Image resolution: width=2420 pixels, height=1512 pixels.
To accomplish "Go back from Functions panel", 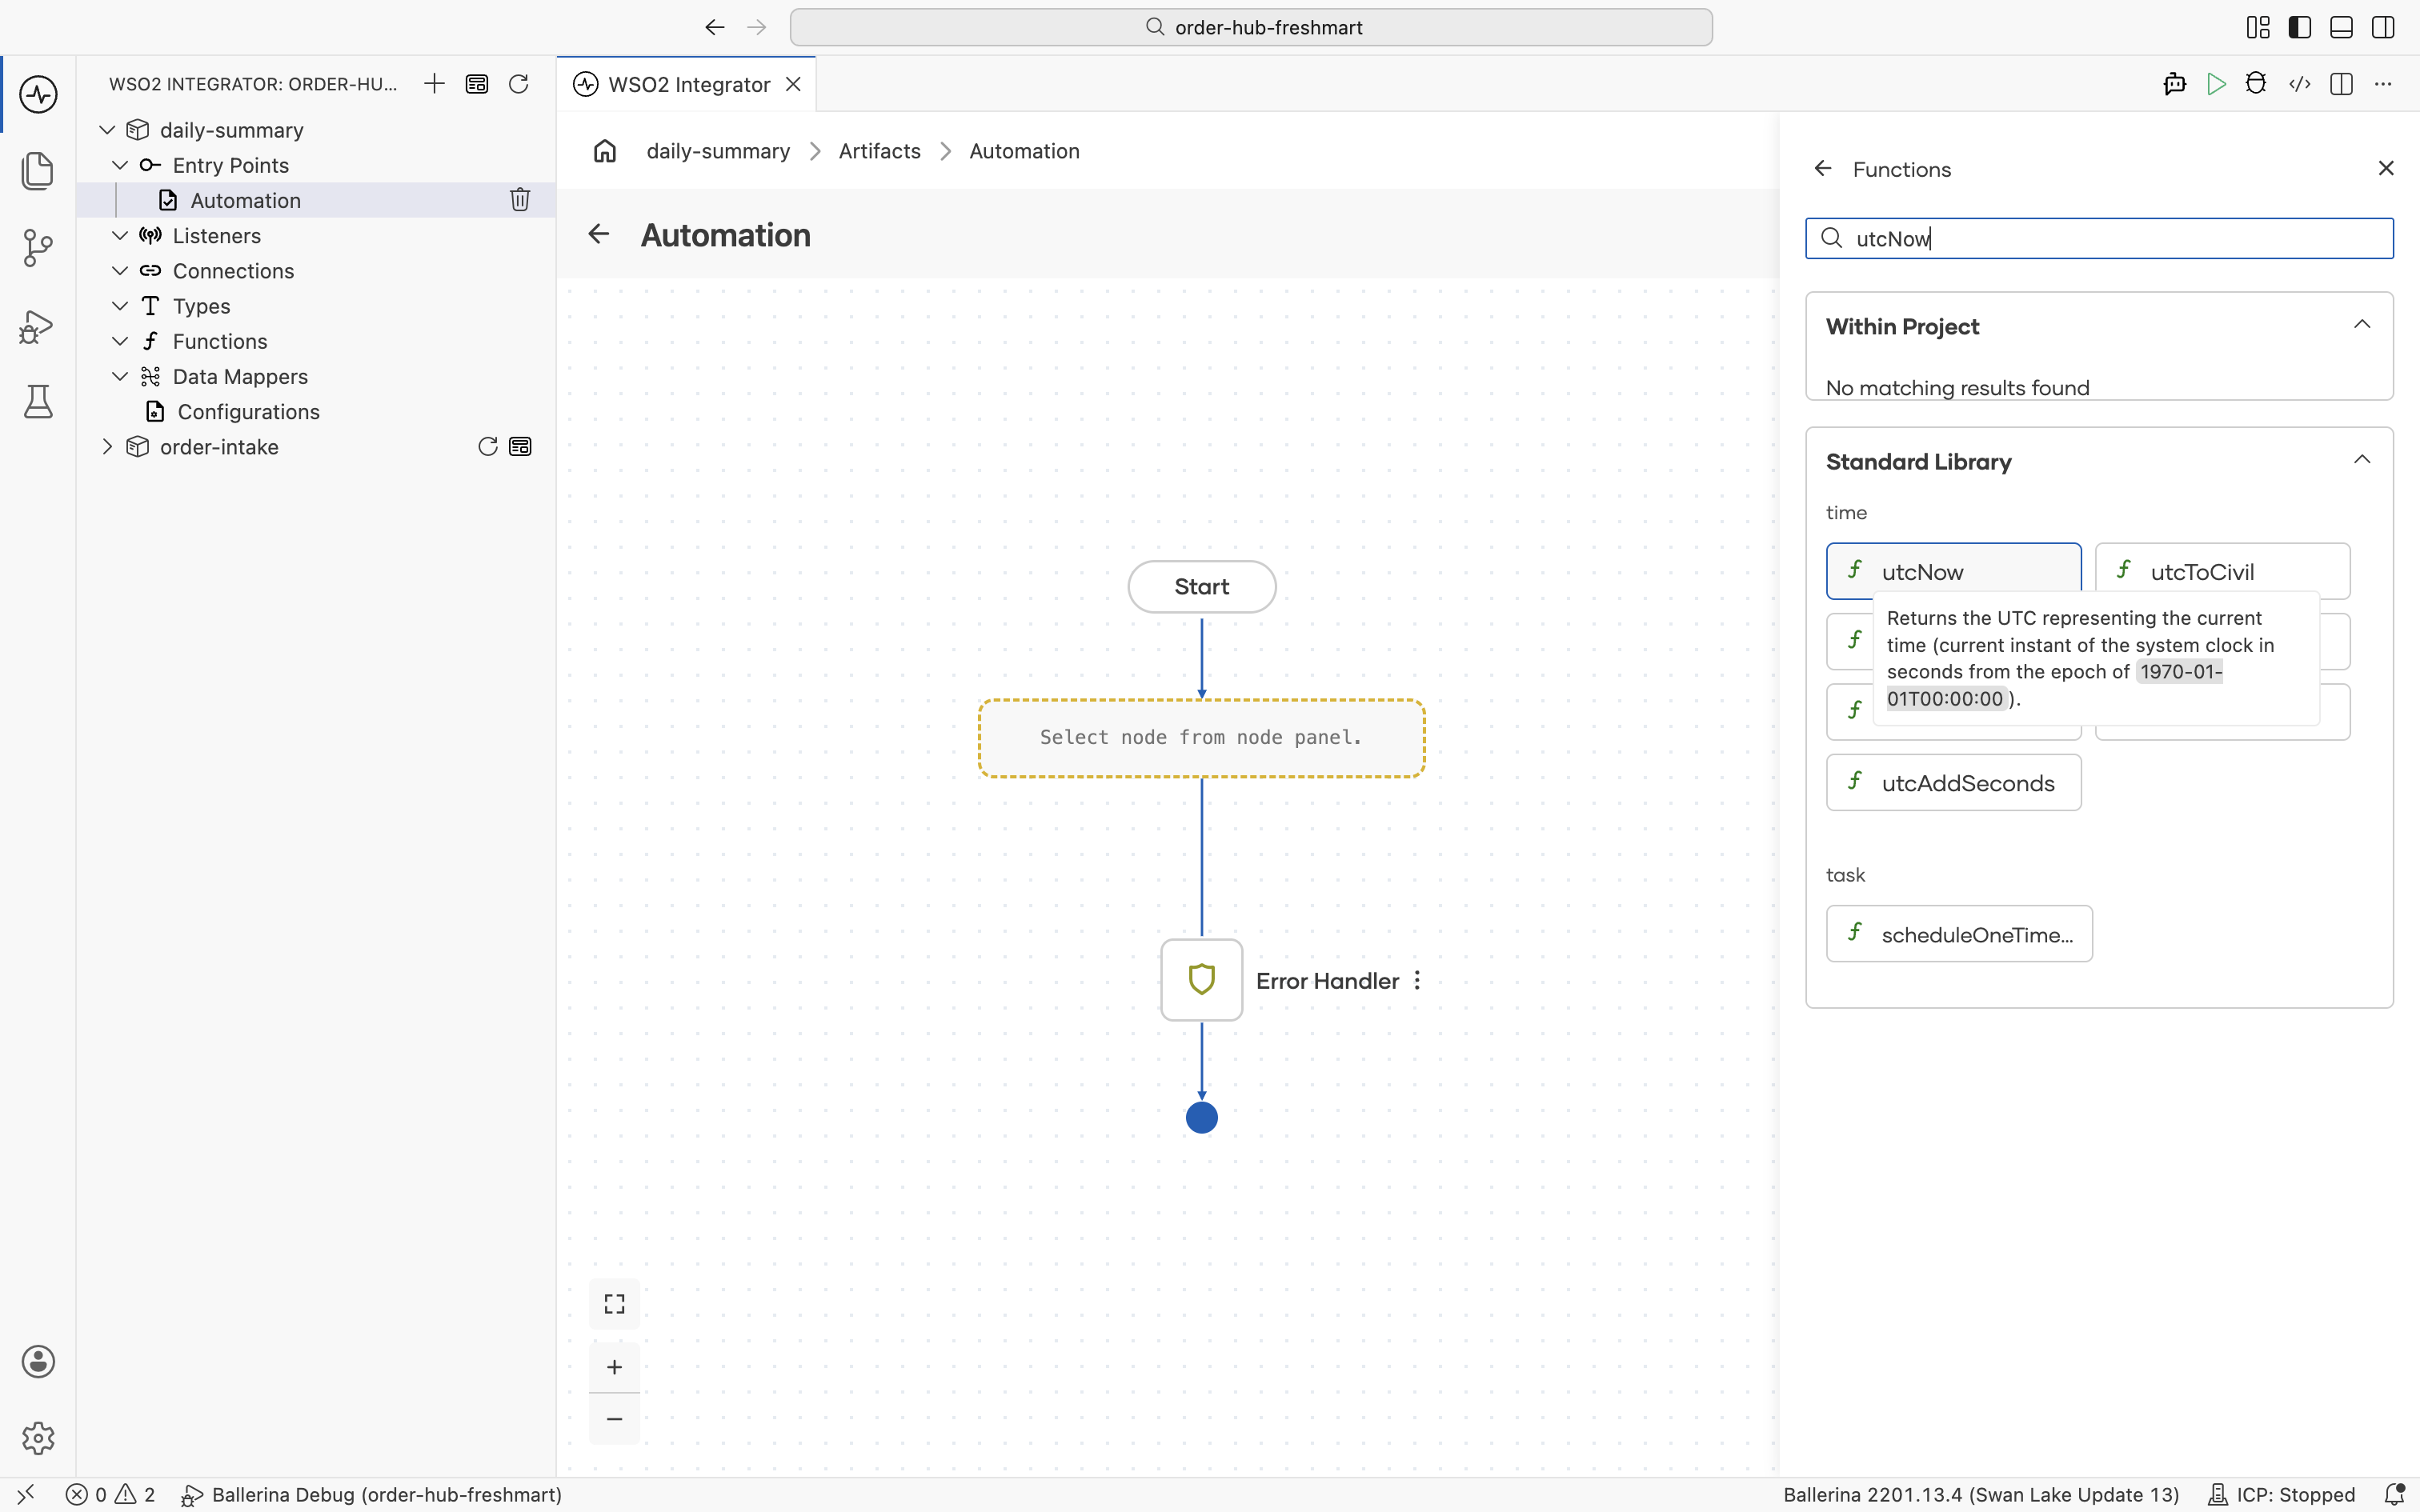I will (1823, 169).
